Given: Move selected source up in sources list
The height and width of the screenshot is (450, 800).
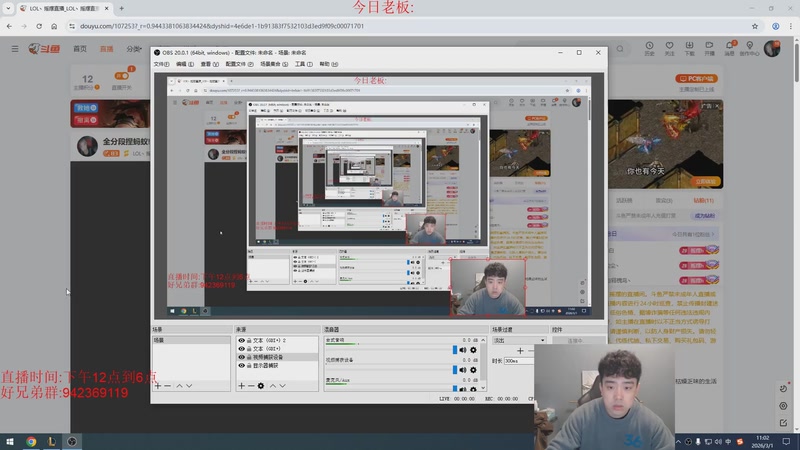Looking at the screenshot, I should (272, 386).
